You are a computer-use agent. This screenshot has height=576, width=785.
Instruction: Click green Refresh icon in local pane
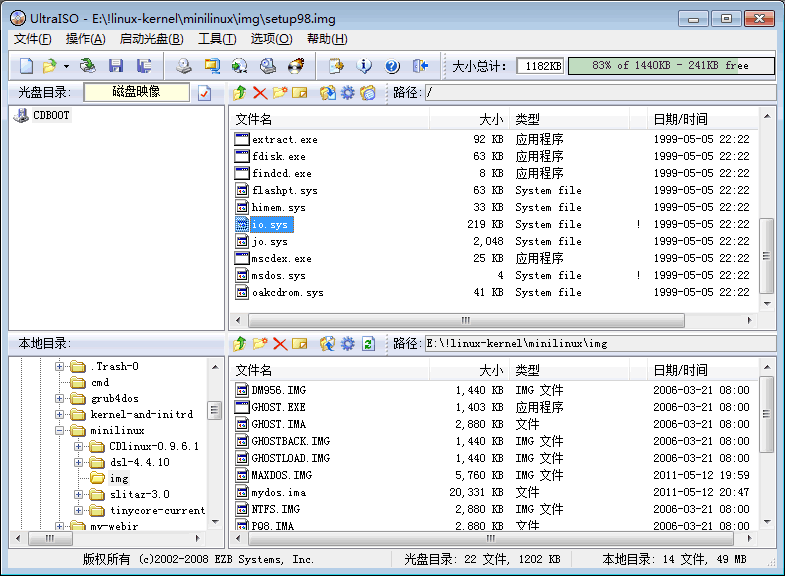[368, 344]
